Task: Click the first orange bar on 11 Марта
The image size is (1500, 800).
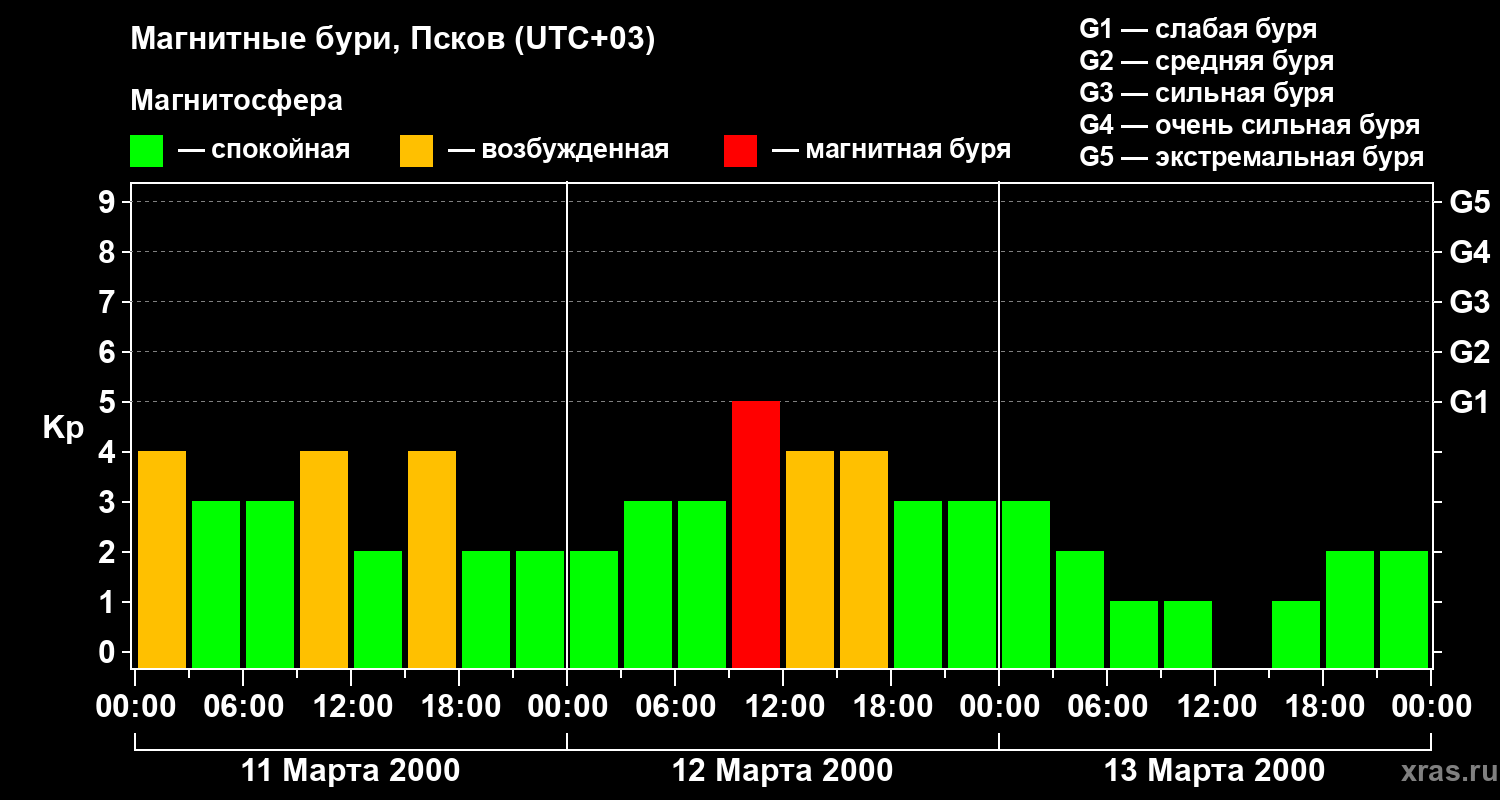Action: [x=162, y=559]
